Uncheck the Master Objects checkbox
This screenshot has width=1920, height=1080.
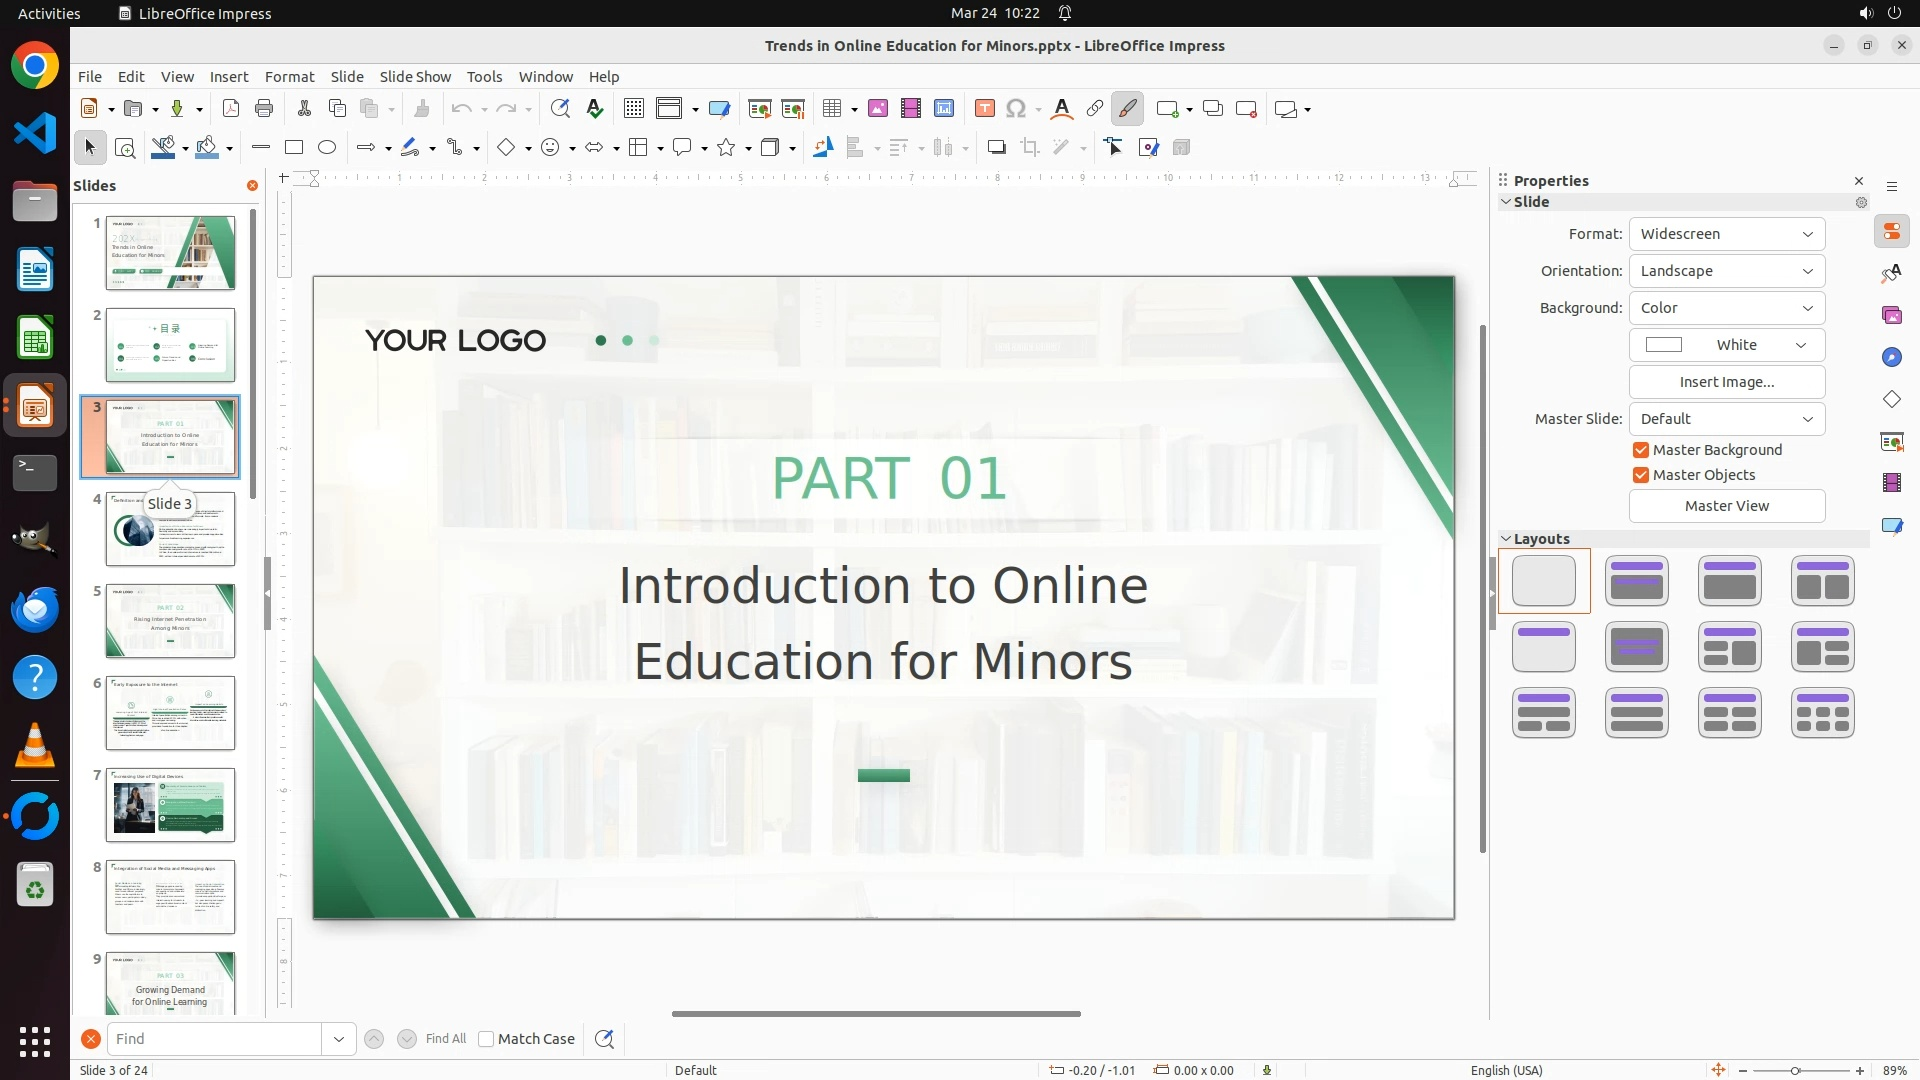(1641, 475)
